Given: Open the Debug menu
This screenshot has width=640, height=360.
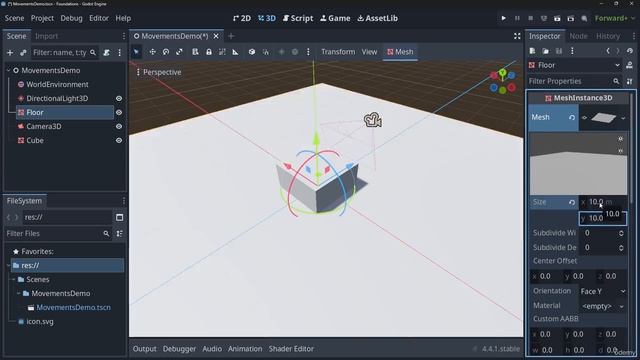Looking at the screenshot, I should [71, 18].
